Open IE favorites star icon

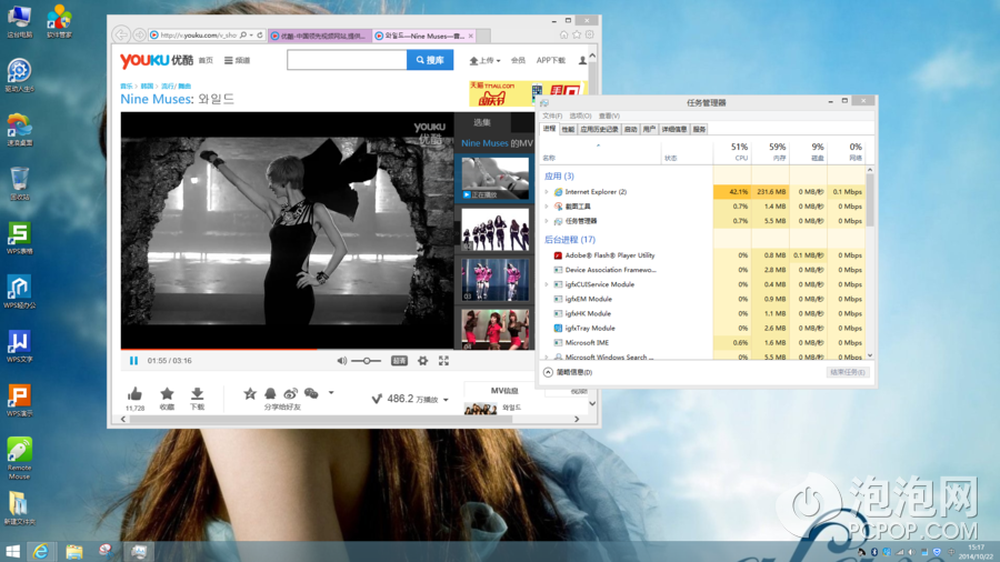[577, 34]
